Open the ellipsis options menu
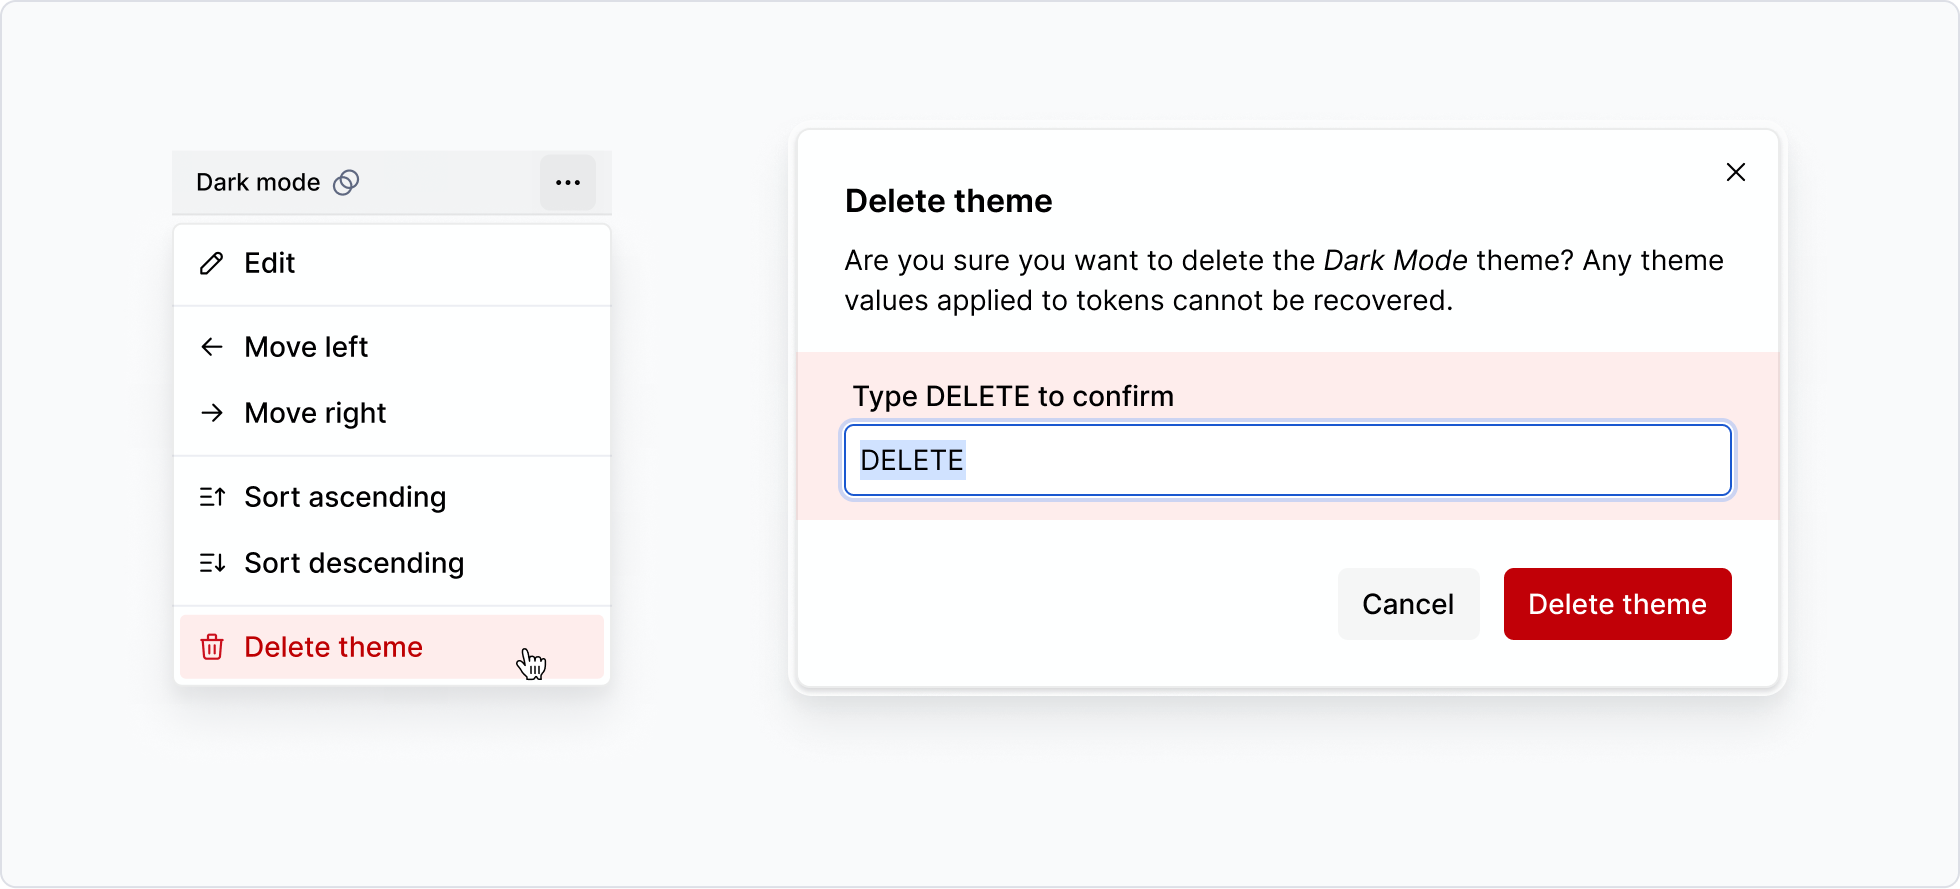This screenshot has height=889, width=1960. 567,182
